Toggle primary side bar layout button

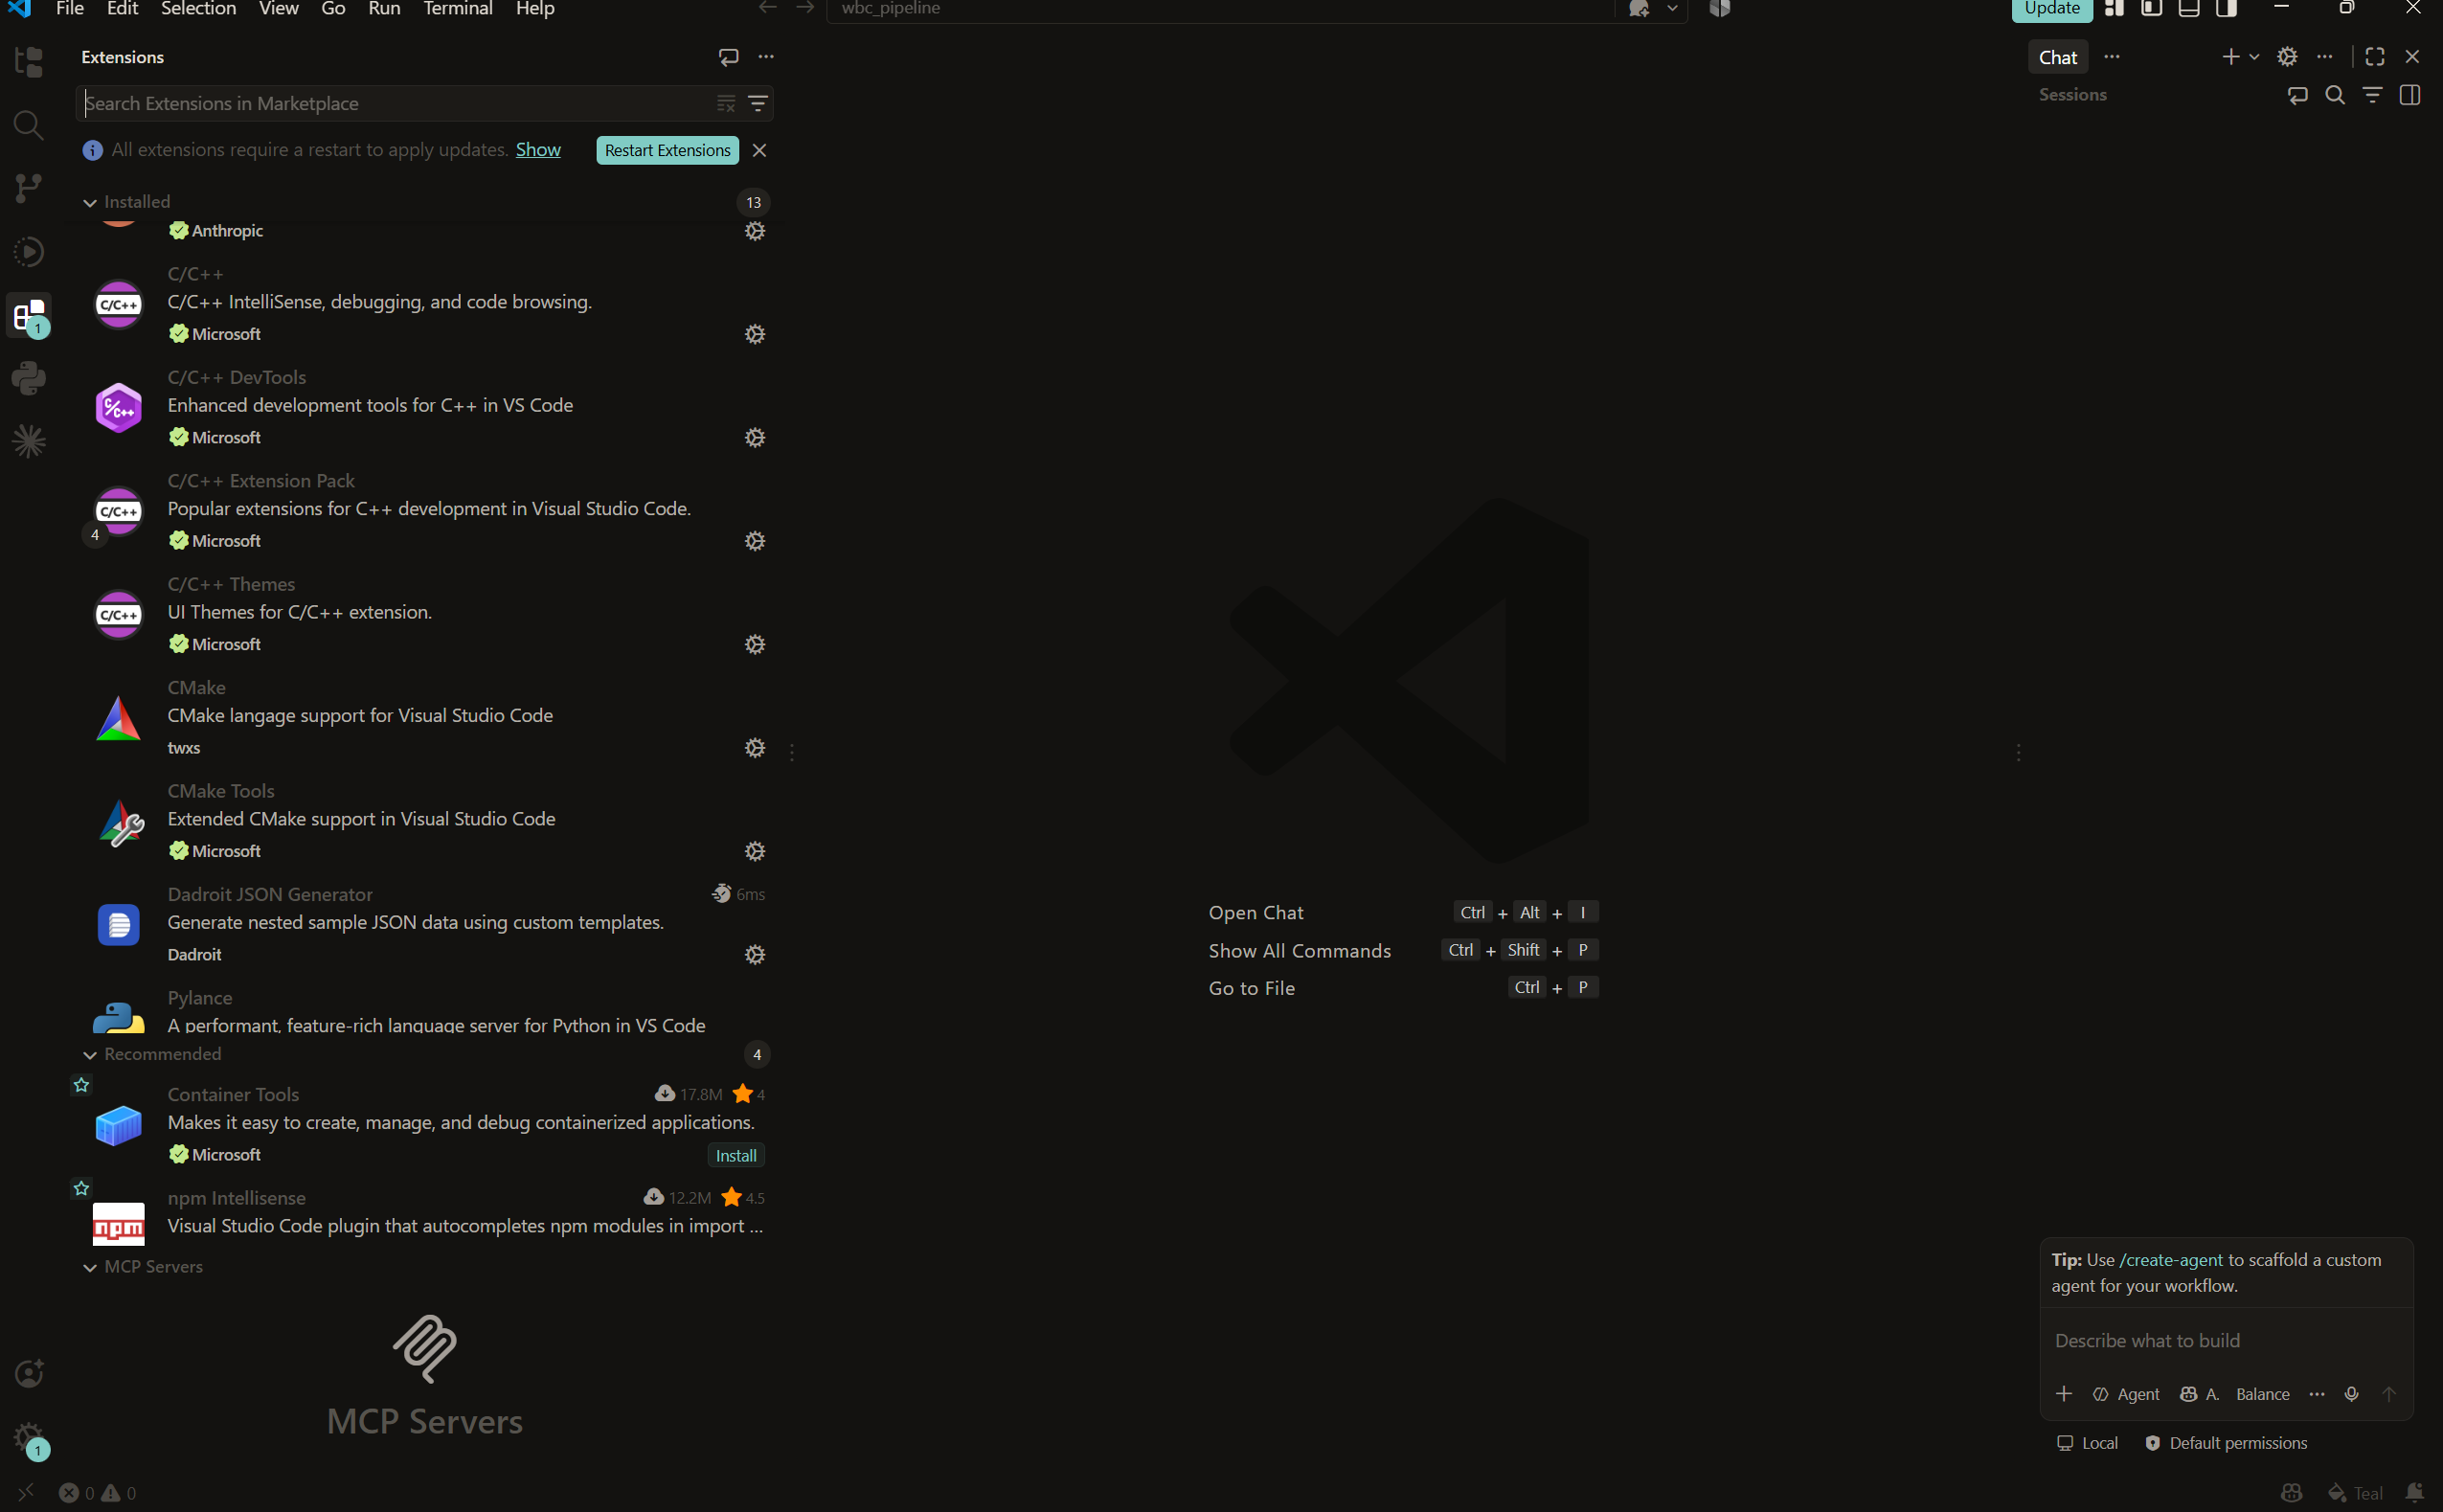[2152, 8]
